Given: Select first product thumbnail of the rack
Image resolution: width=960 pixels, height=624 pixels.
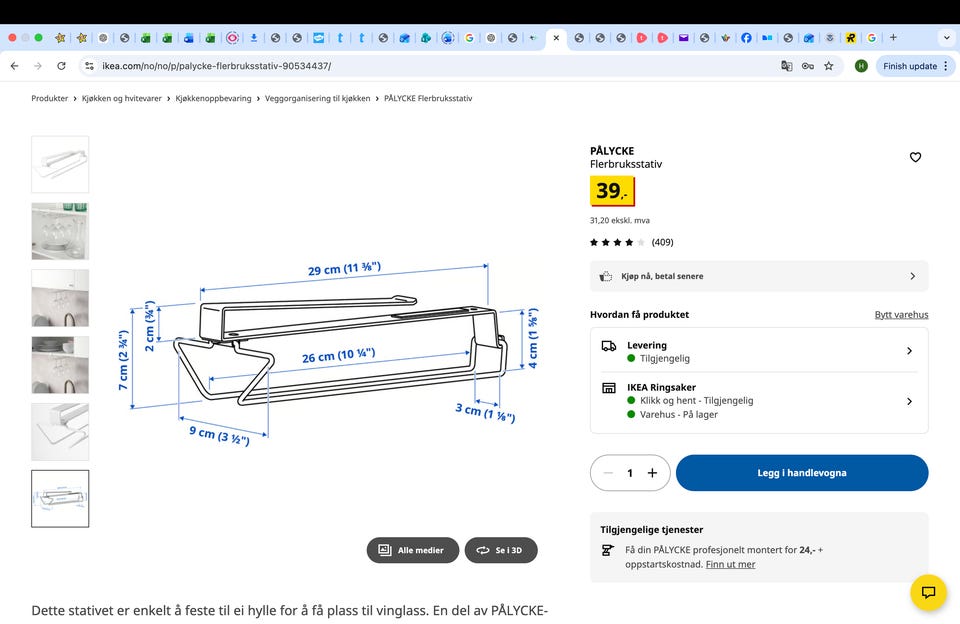Looking at the screenshot, I should point(60,165).
